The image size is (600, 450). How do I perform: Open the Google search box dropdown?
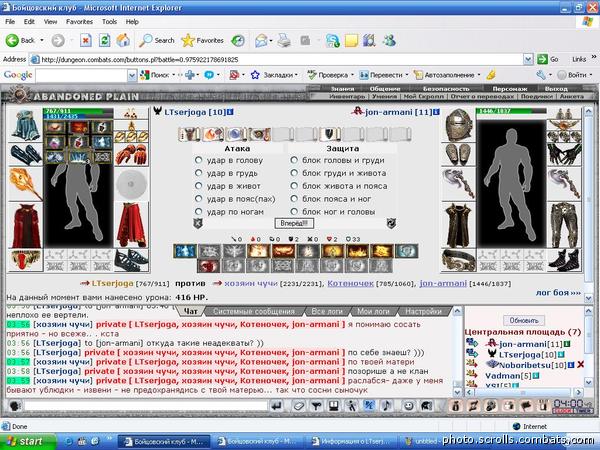point(132,75)
